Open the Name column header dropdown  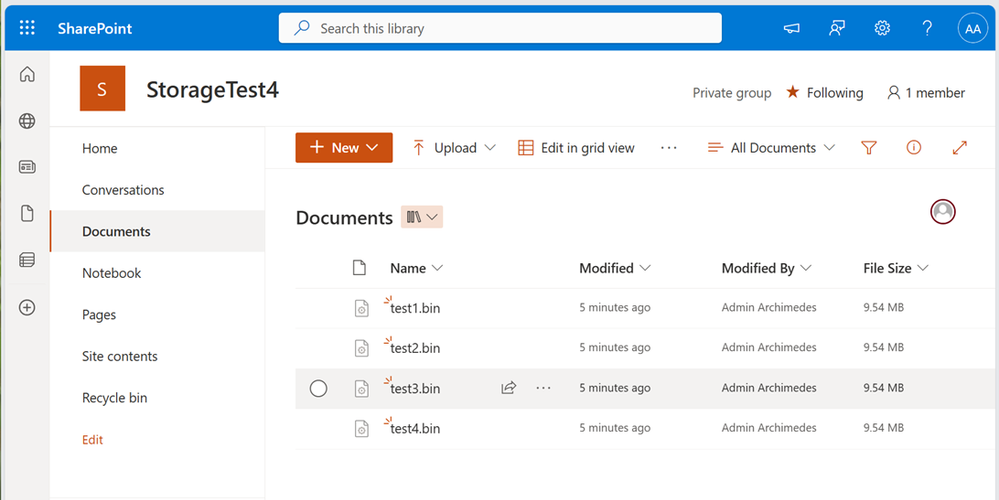416,268
